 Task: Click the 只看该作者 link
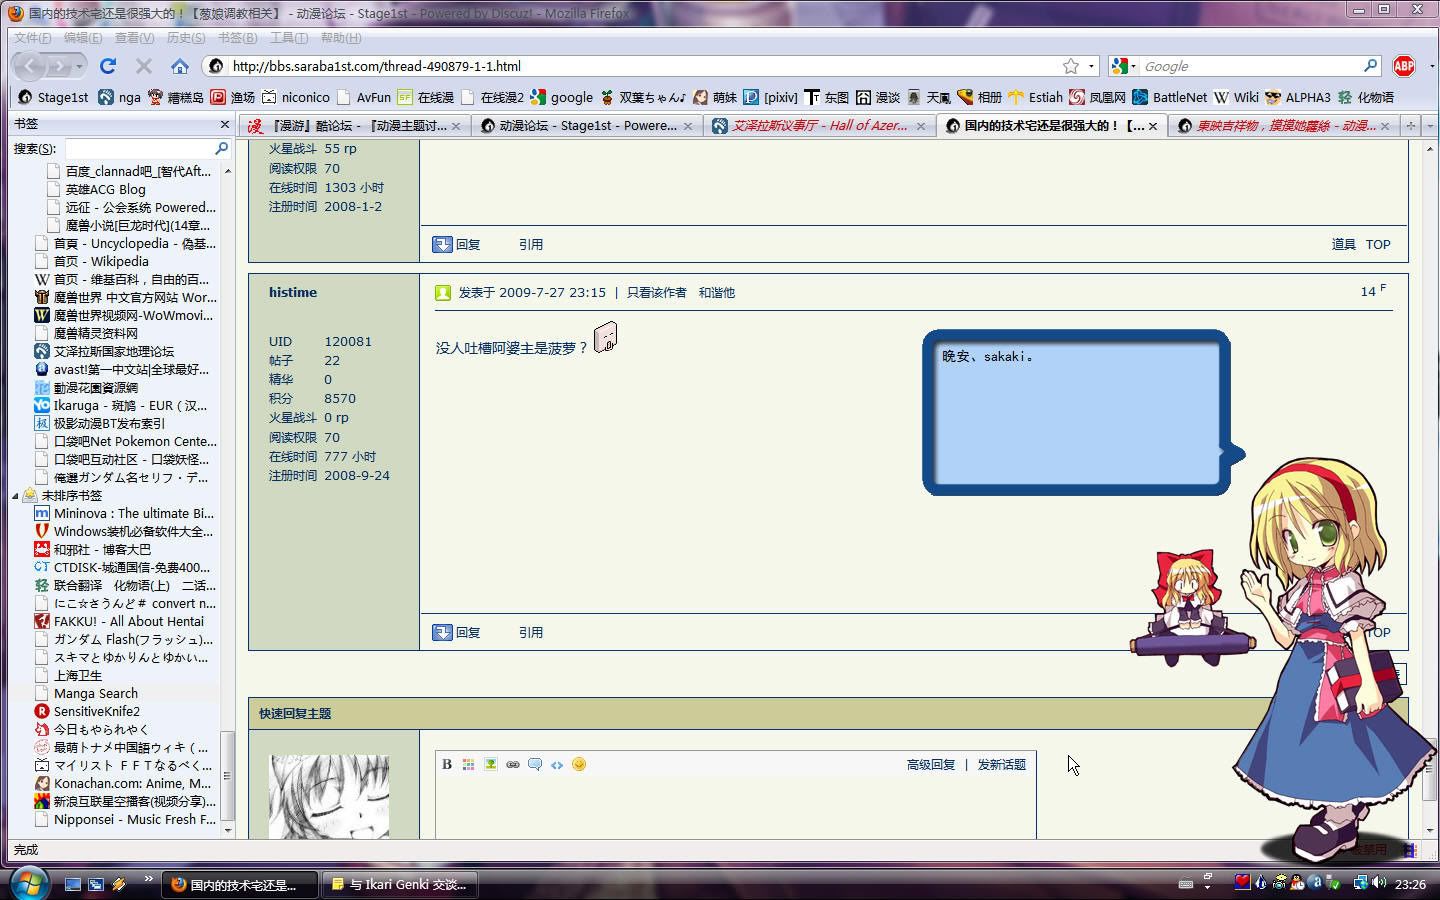pyautogui.click(x=657, y=293)
